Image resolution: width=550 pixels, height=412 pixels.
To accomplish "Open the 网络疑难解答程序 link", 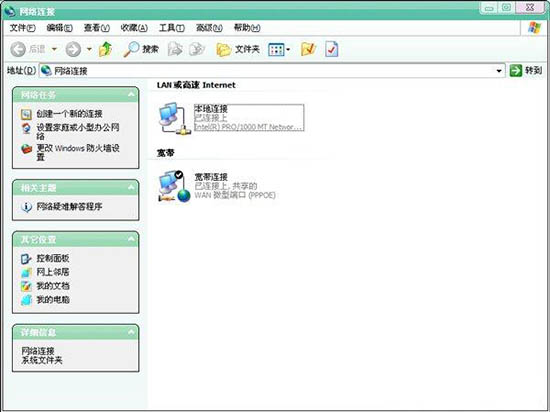I will pyautogui.click(x=69, y=206).
